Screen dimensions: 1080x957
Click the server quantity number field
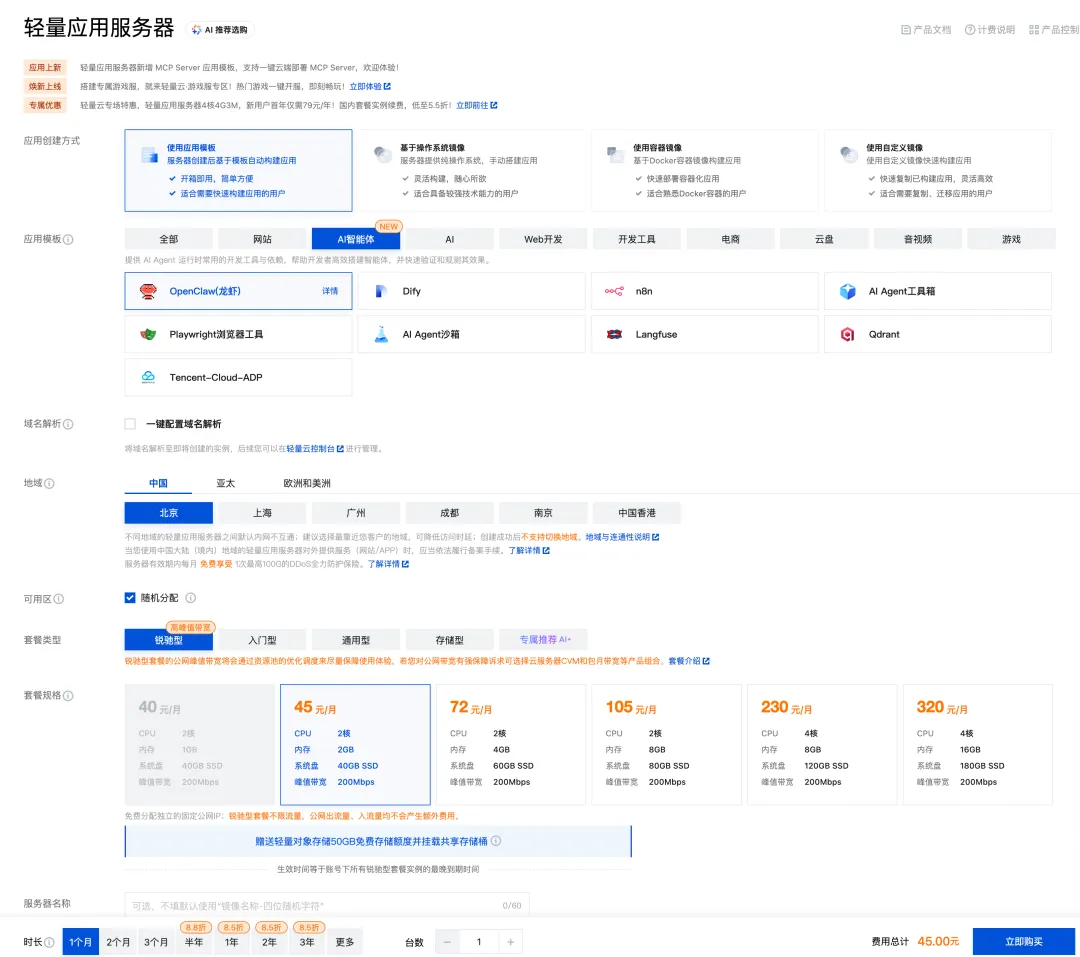click(x=479, y=943)
